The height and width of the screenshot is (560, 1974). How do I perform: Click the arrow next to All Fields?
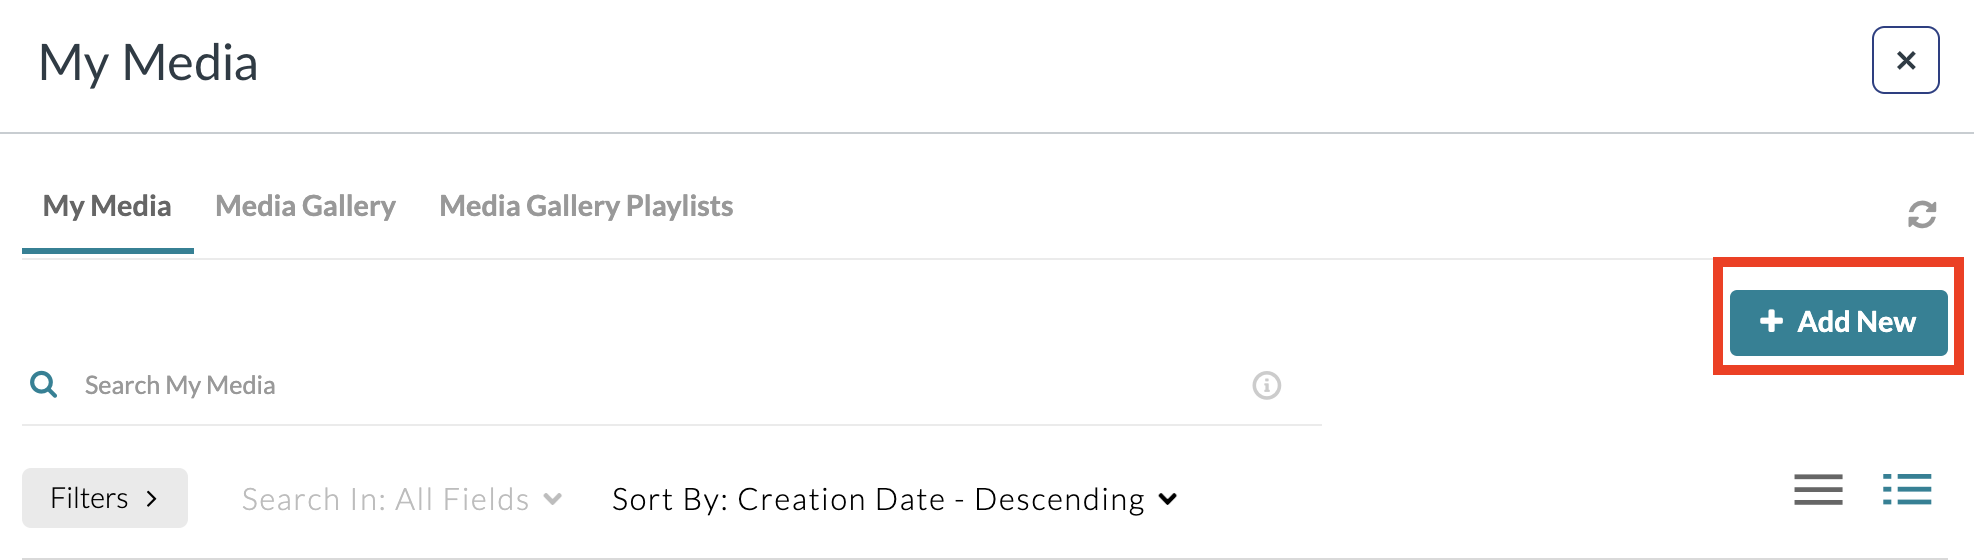[553, 499]
